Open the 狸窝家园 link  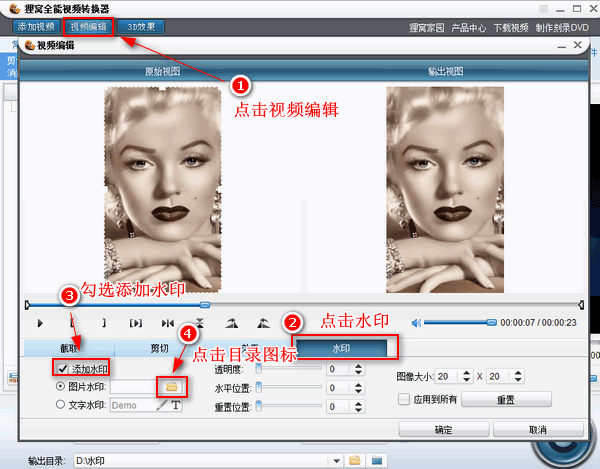pos(427,28)
